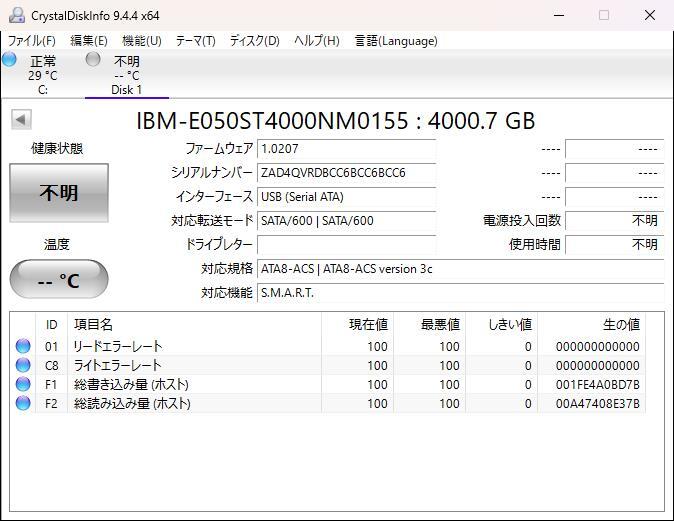Click the serial number field ZAD4QVRDBCC6BCC6BCC6
Viewport: 674px width, 521px height.
pyautogui.click(x=346, y=173)
